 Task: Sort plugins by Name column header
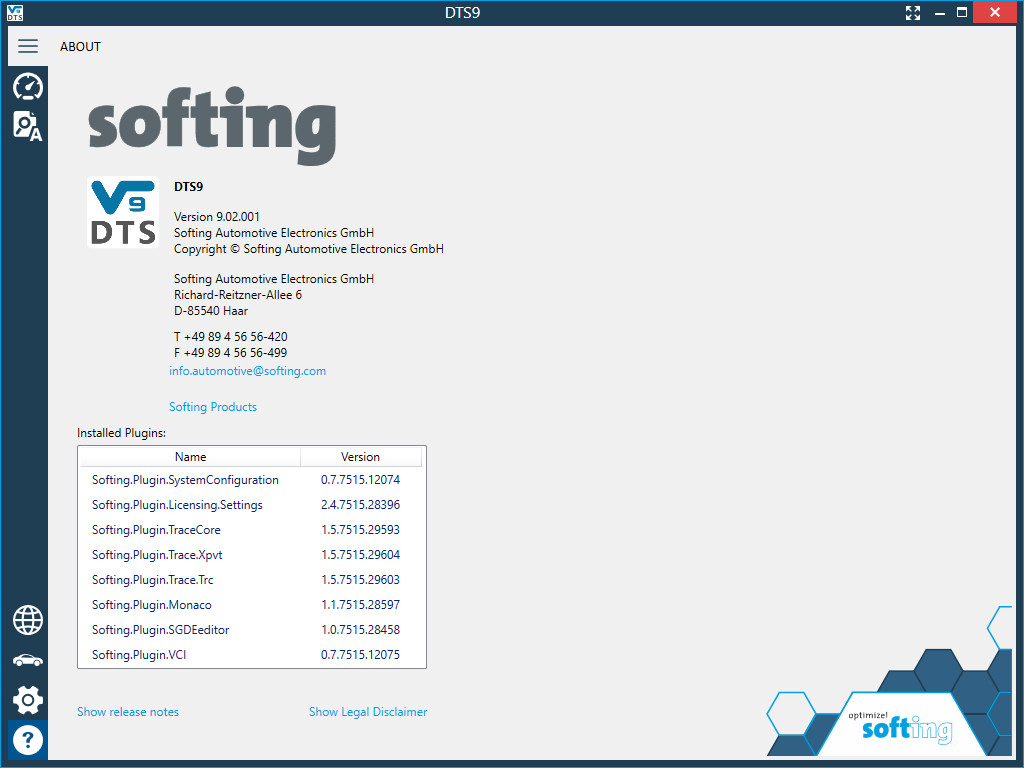pos(190,457)
